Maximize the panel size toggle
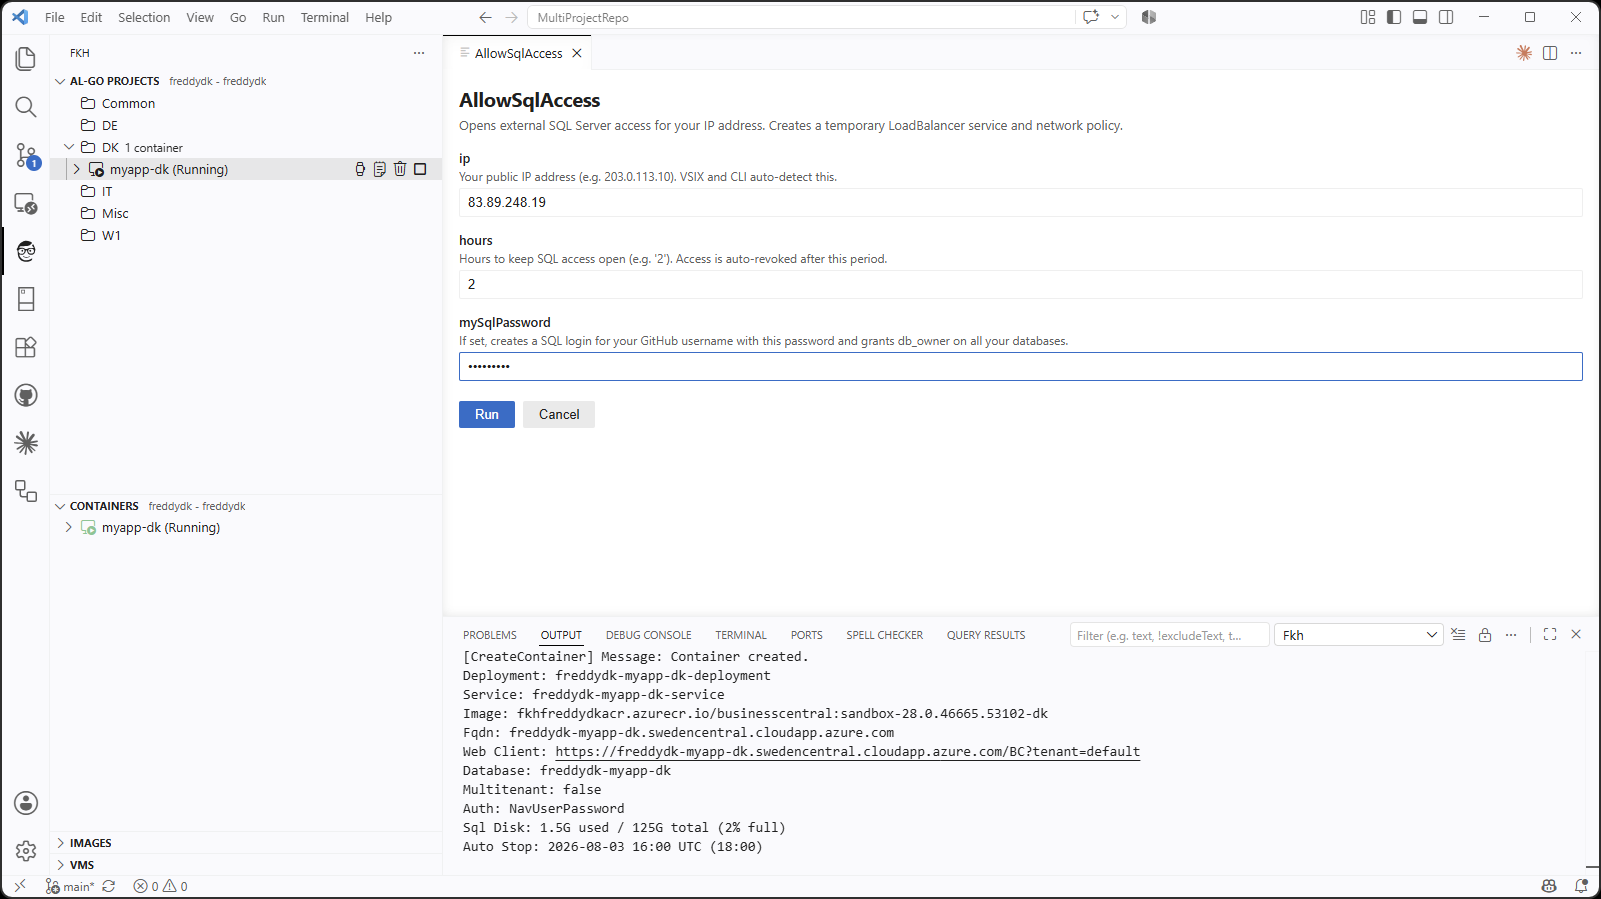Screen dimensions: 1601x899 [x=1550, y=635]
